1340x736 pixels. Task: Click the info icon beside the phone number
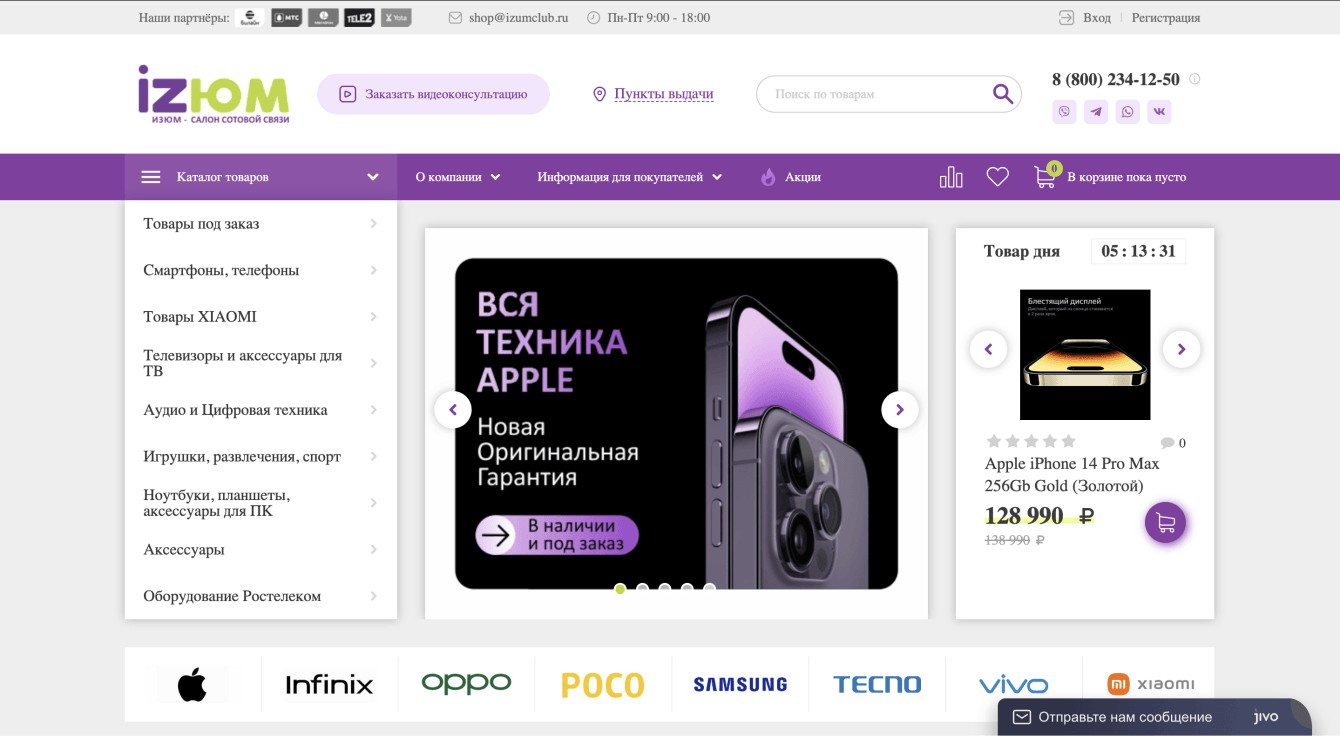(x=1194, y=79)
